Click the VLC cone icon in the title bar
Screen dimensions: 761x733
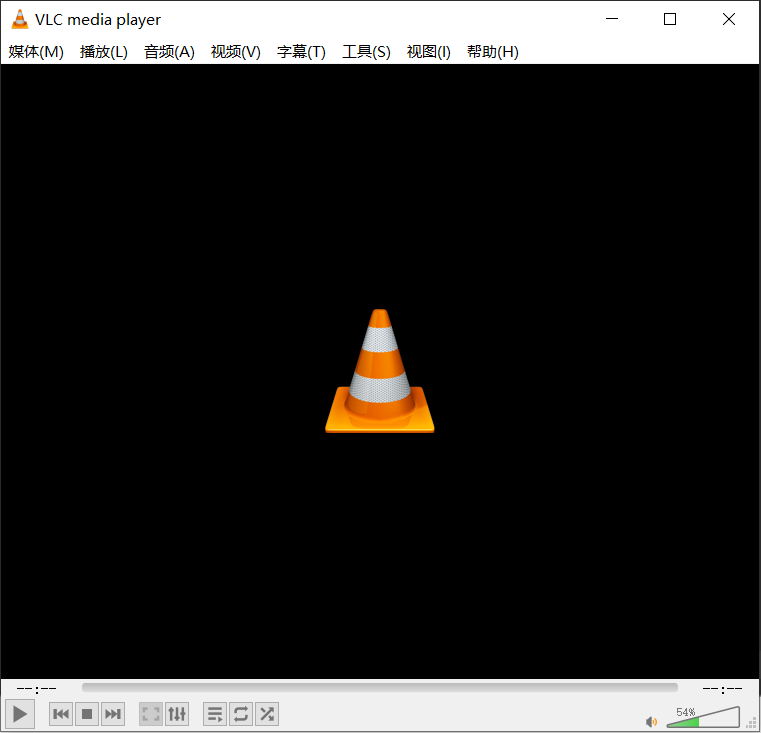click(19, 19)
